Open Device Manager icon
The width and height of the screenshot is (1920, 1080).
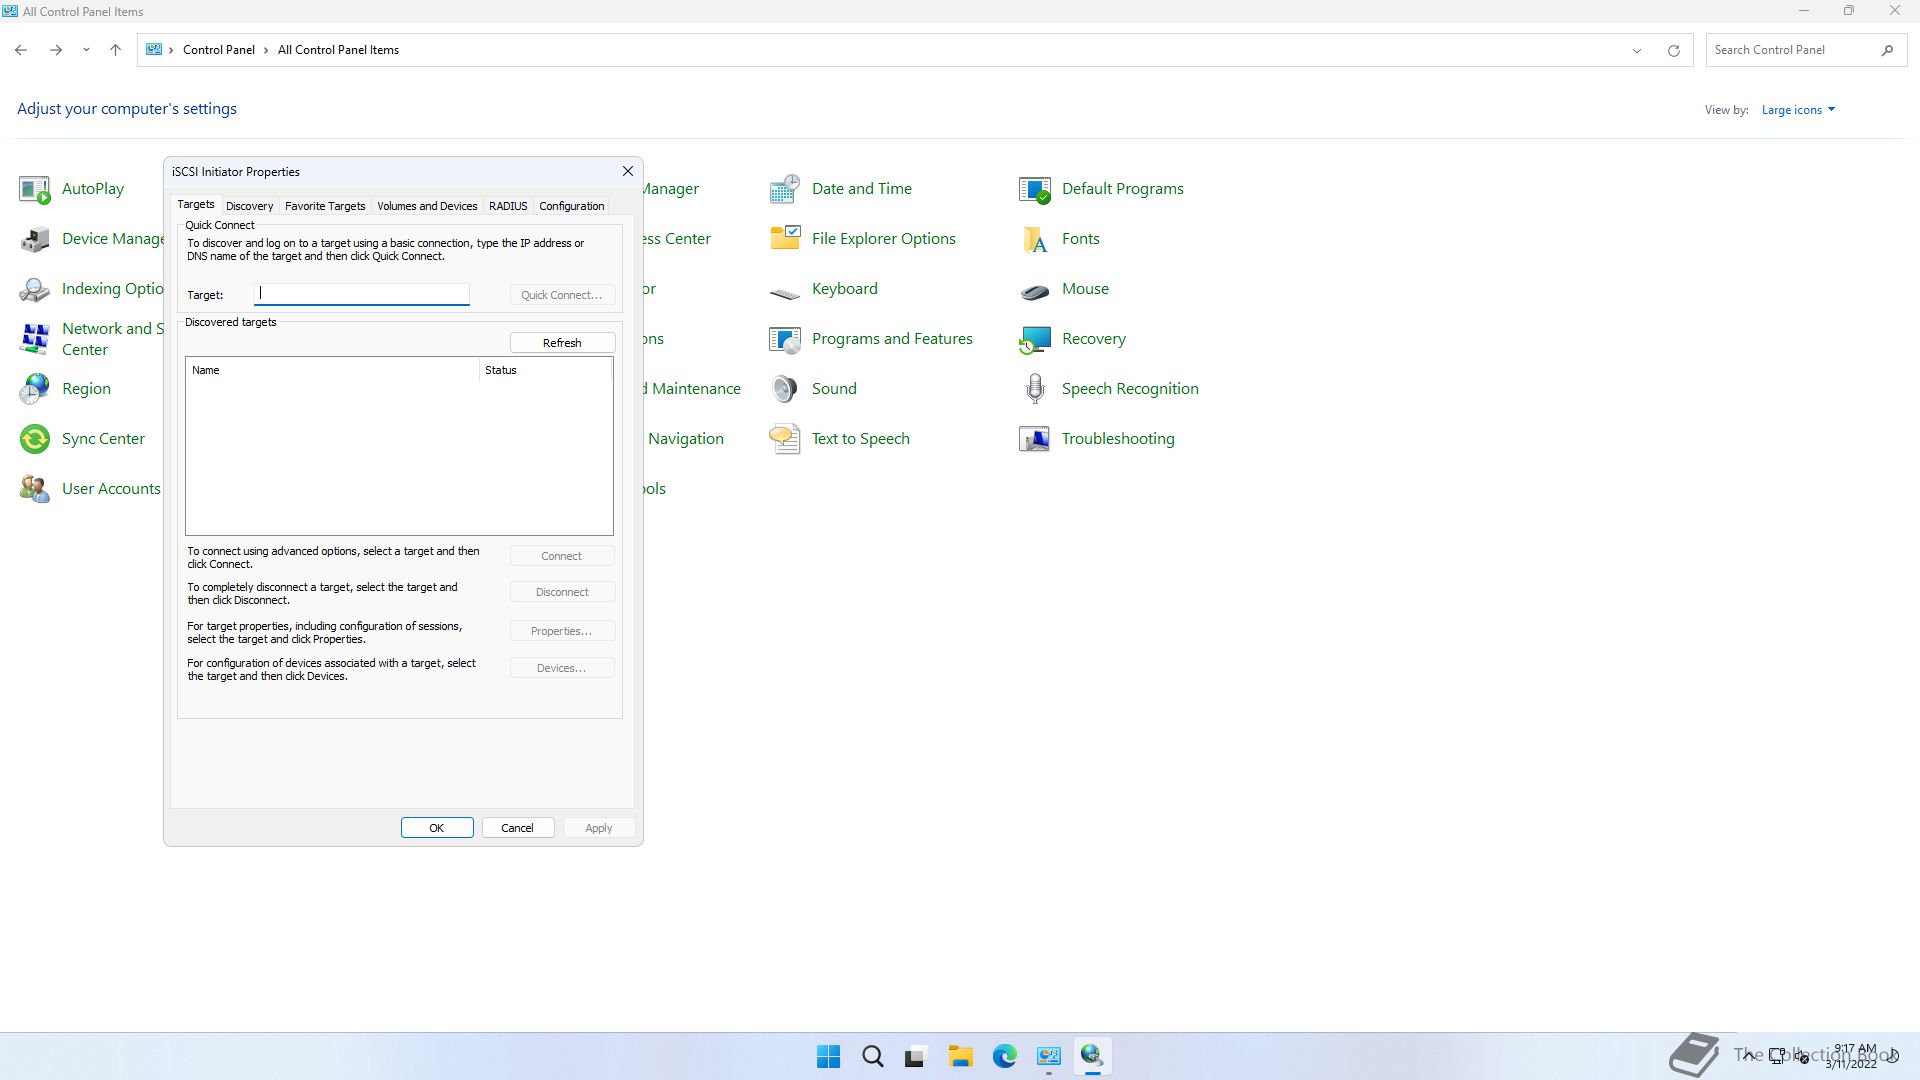(35, 239)
